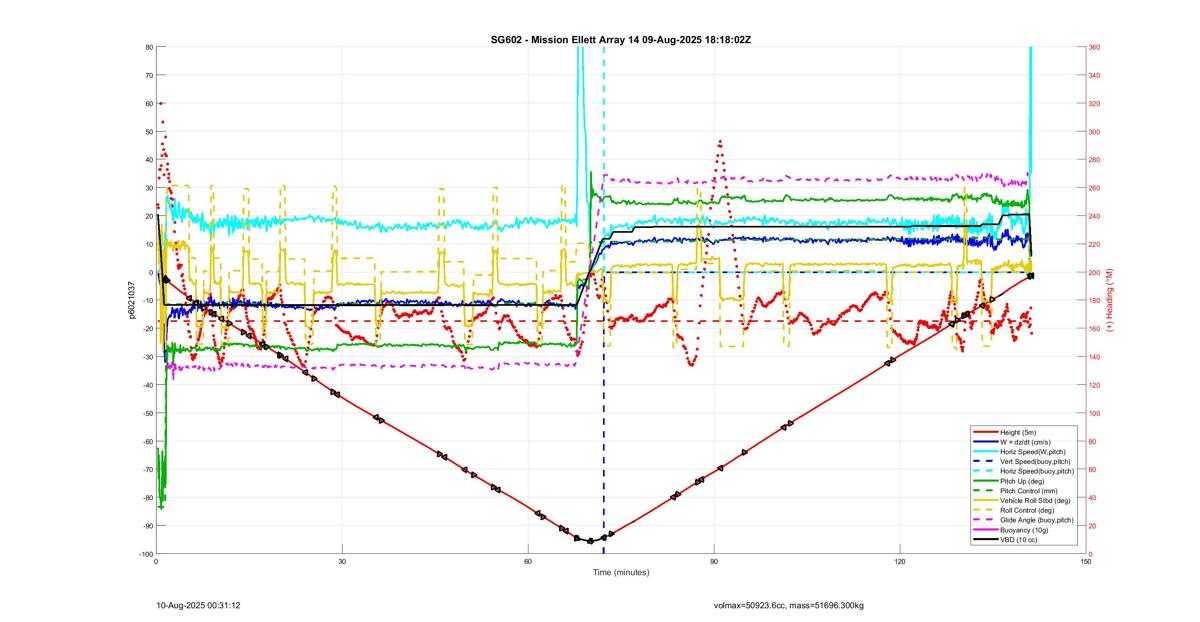1200x622 pixels.
Task: Click the black line sample beside VBD (10 cc)
Action: click(x=984, y=539)
